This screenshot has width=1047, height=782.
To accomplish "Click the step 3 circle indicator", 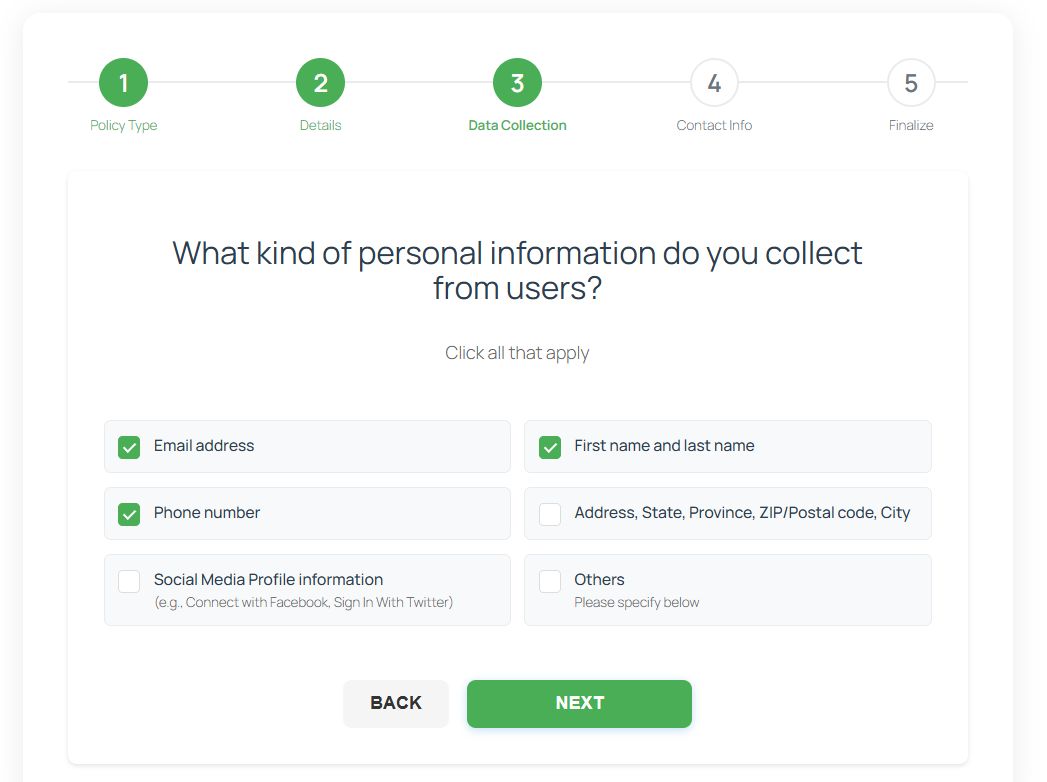I will (517, 83).
